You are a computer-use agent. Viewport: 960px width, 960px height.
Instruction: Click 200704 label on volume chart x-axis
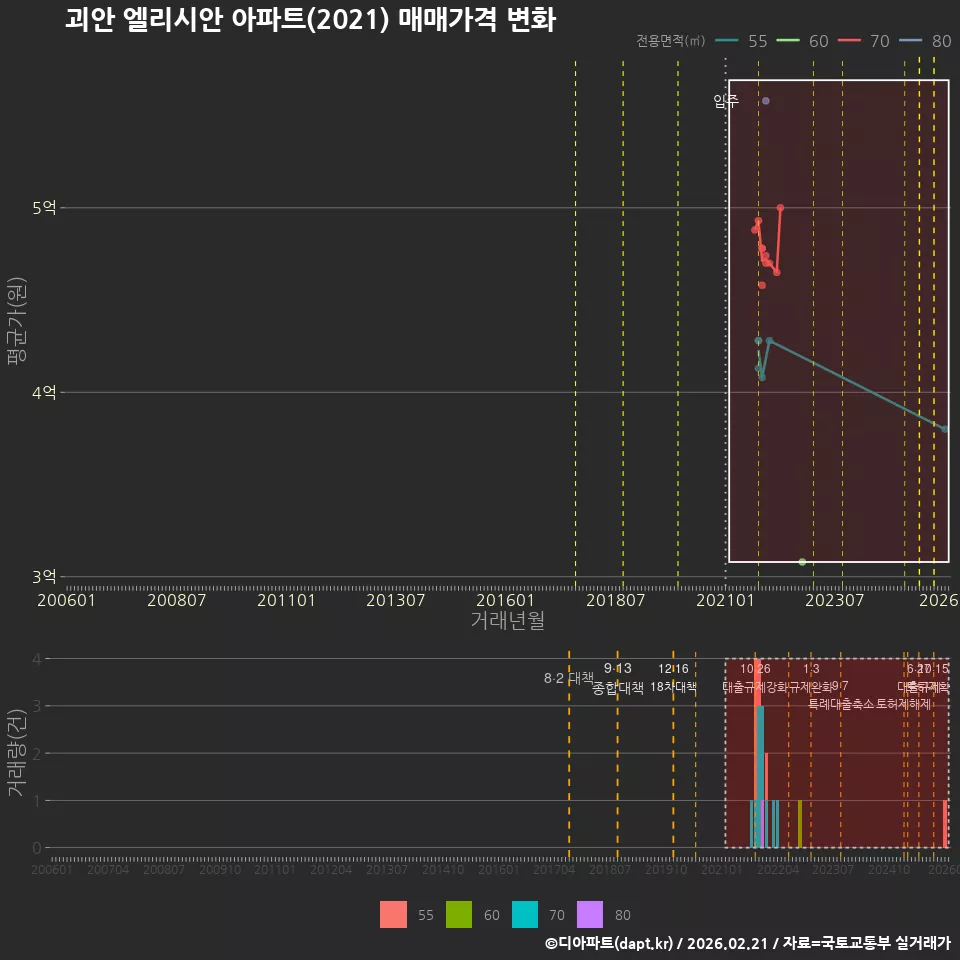coord(108,869)
